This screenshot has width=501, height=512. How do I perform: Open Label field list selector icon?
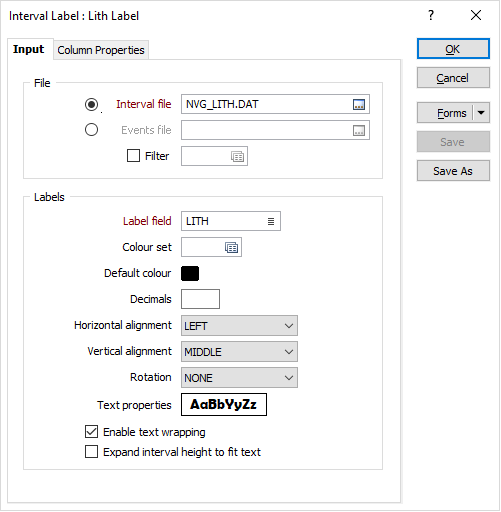[x=271, y=221]
